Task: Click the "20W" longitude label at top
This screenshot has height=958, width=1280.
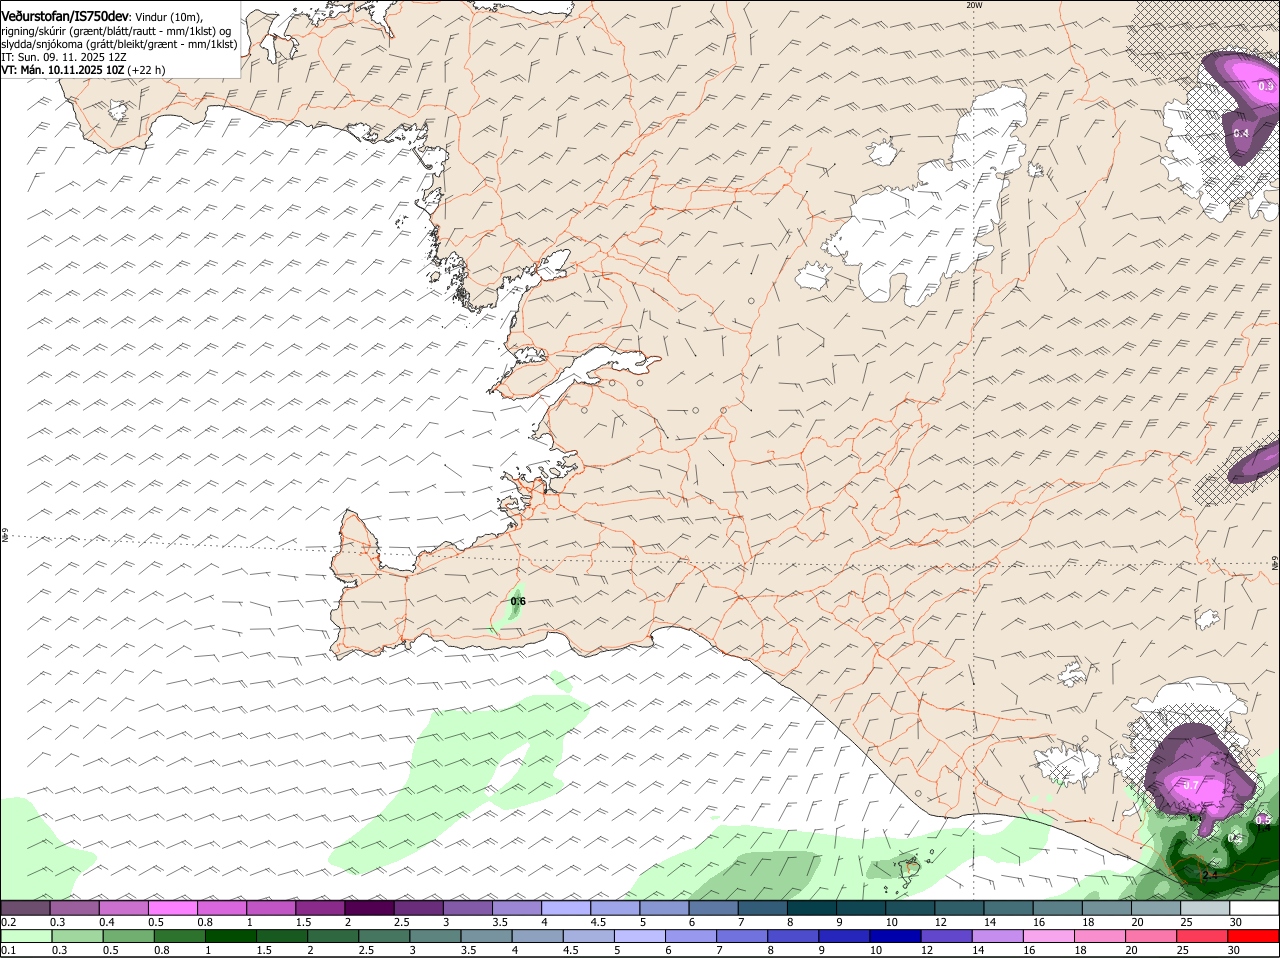Action: (974, 5)
